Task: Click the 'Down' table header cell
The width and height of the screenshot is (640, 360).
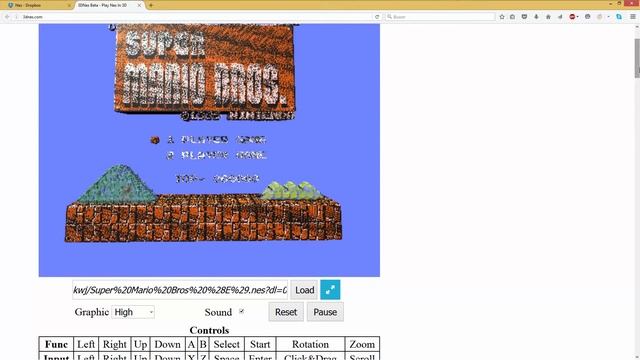Action: [x=167, y=344]
